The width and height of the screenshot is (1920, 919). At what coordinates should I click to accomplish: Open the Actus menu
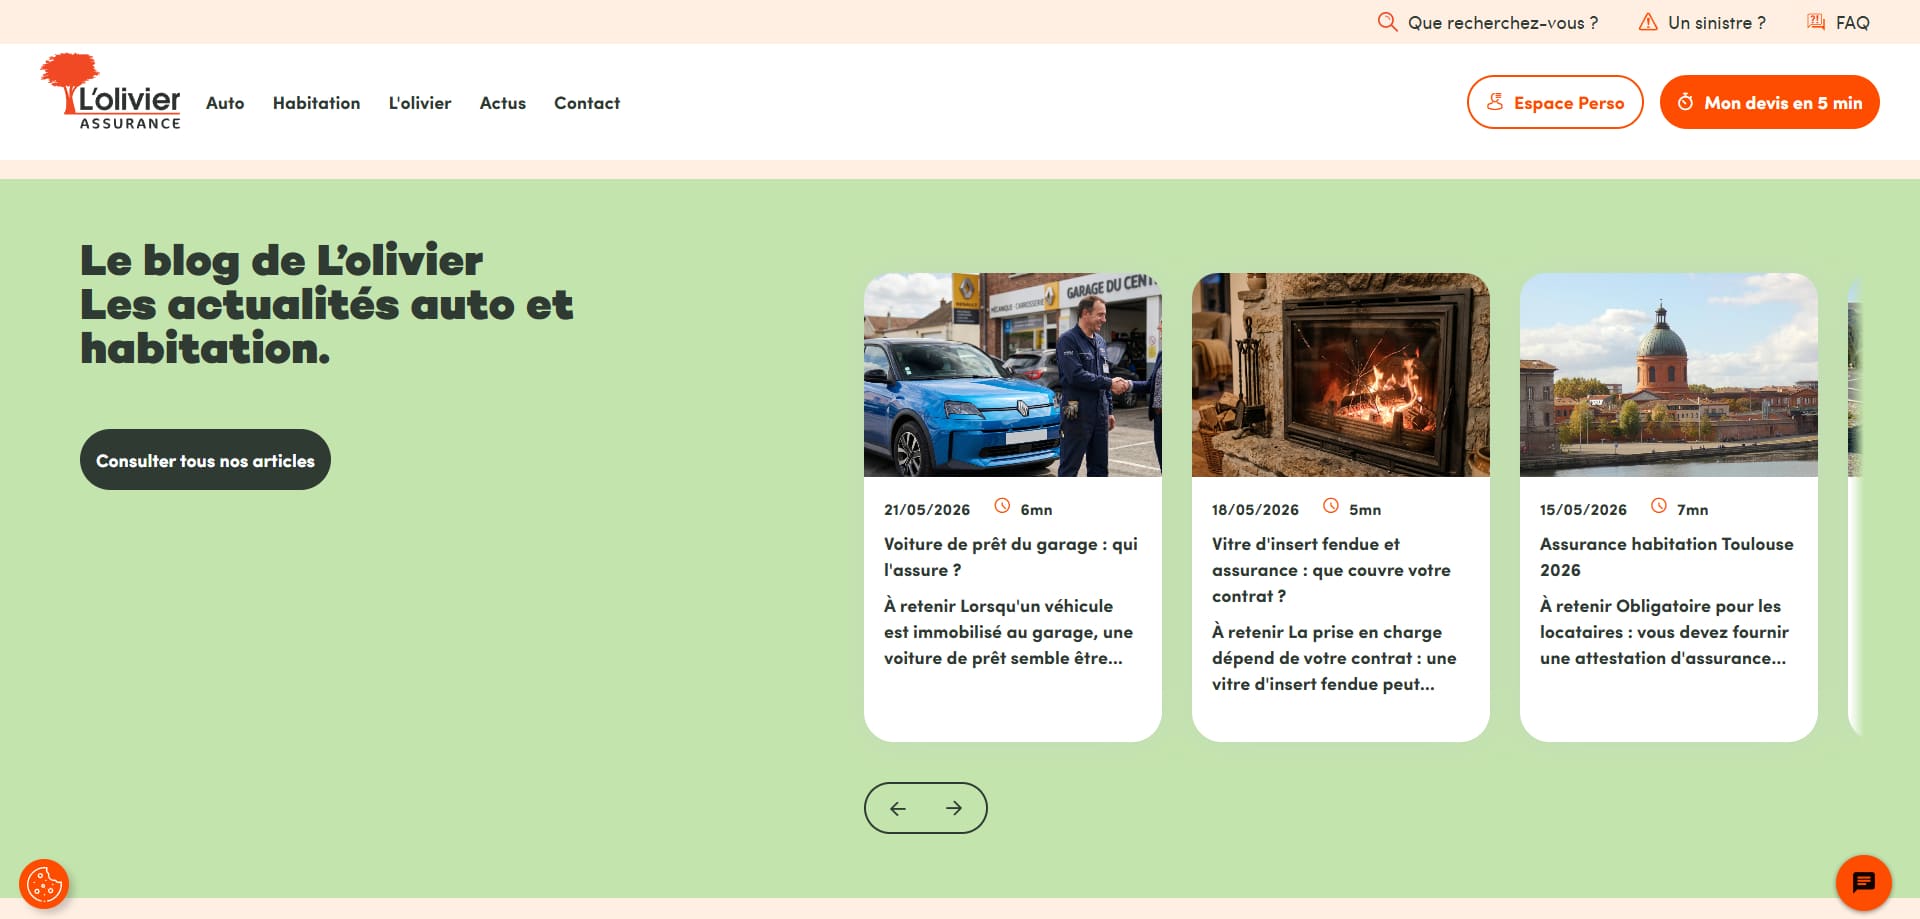(502, 103)
